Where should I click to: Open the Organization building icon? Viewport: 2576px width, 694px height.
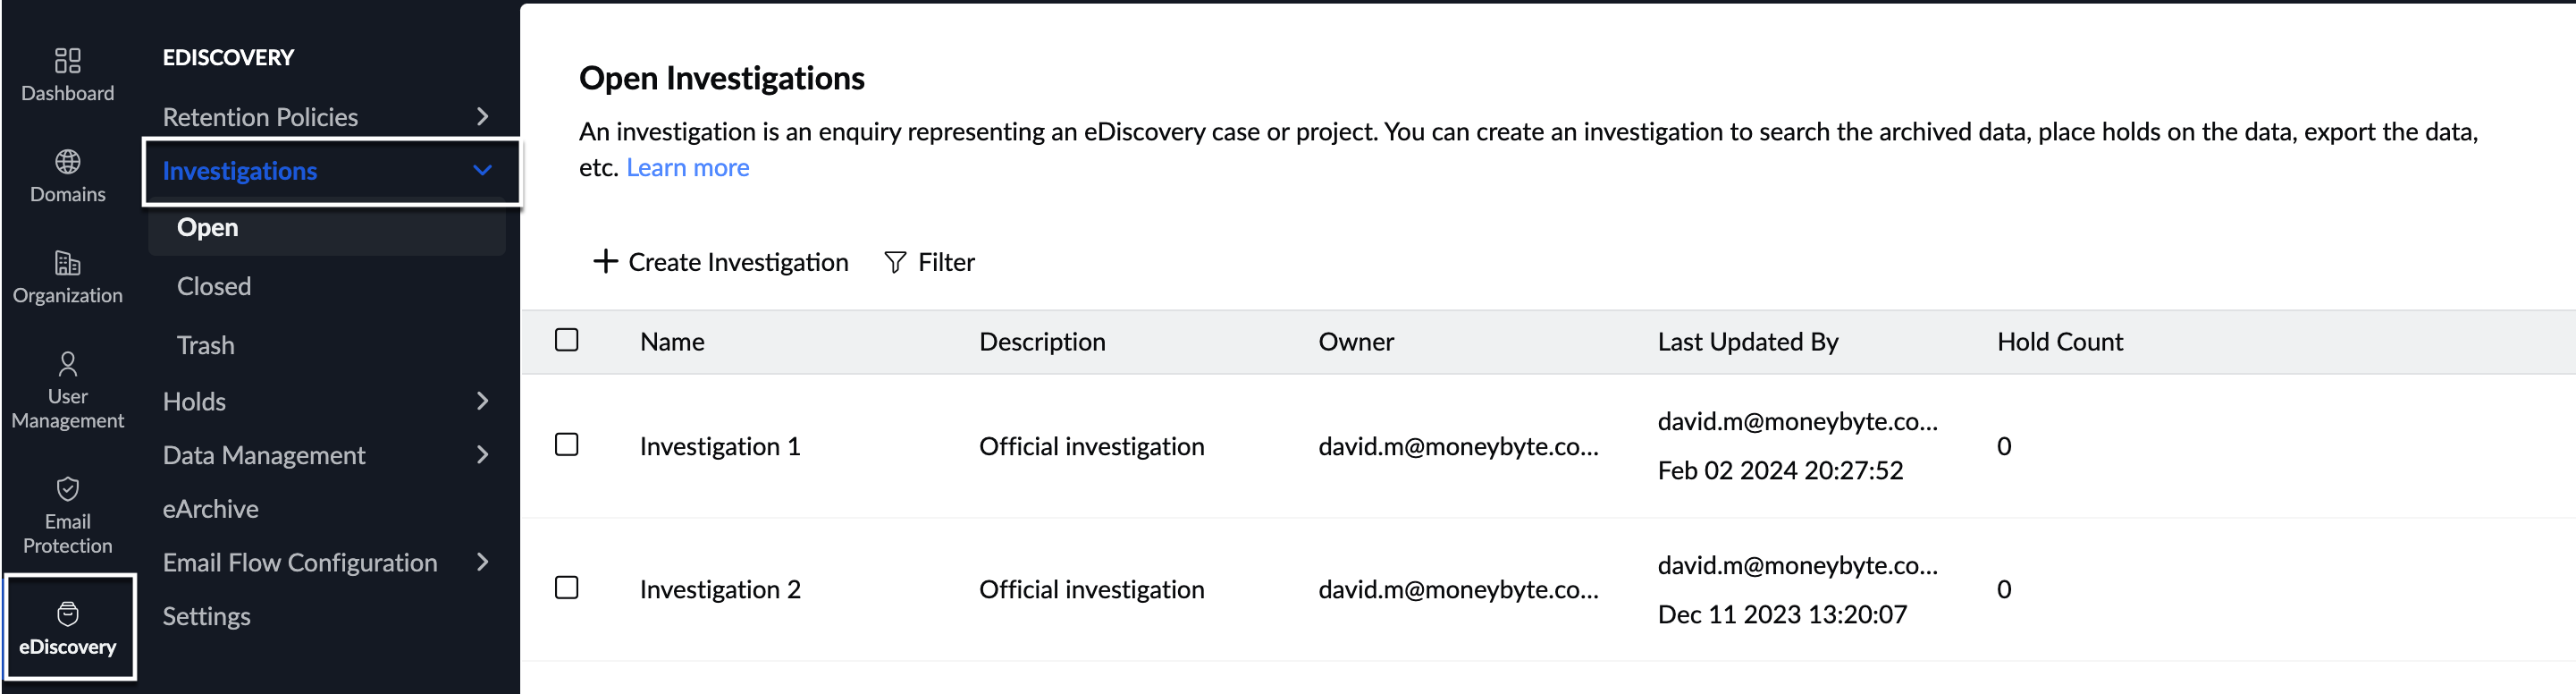coord(67,263)
